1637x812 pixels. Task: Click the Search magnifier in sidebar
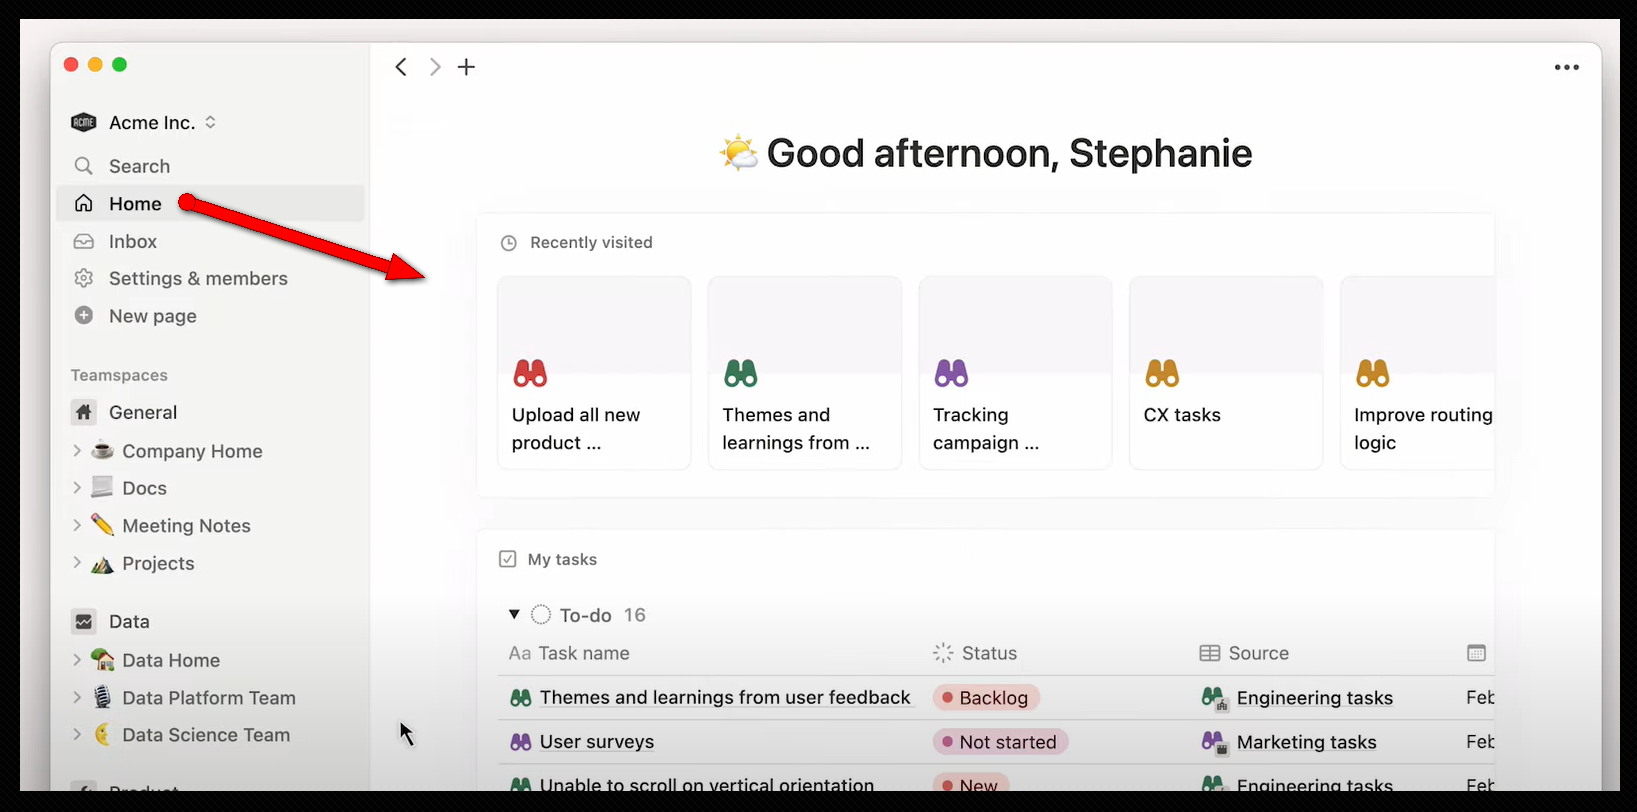coord(84,166)
